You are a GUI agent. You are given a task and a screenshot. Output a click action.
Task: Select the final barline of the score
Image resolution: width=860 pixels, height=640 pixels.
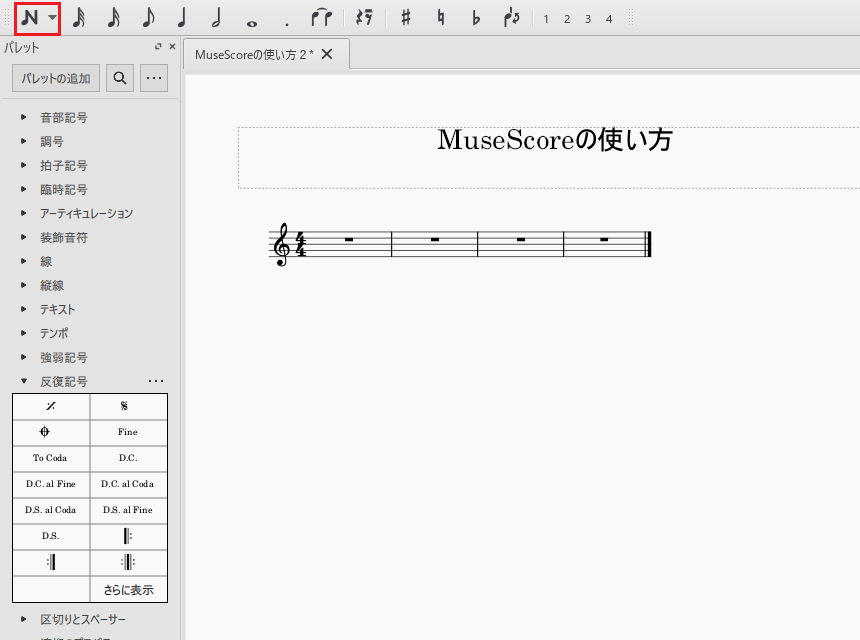[x=648, y=244]
